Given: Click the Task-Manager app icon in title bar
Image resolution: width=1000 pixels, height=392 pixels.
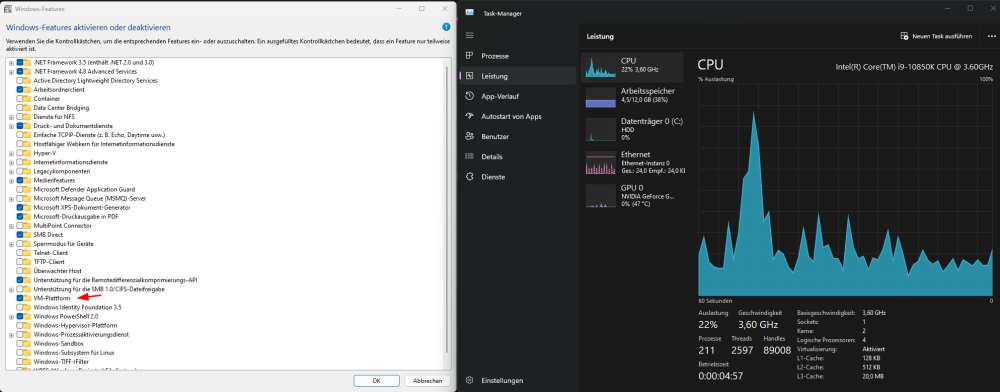Looking at the screenshot, I should 469,12.
